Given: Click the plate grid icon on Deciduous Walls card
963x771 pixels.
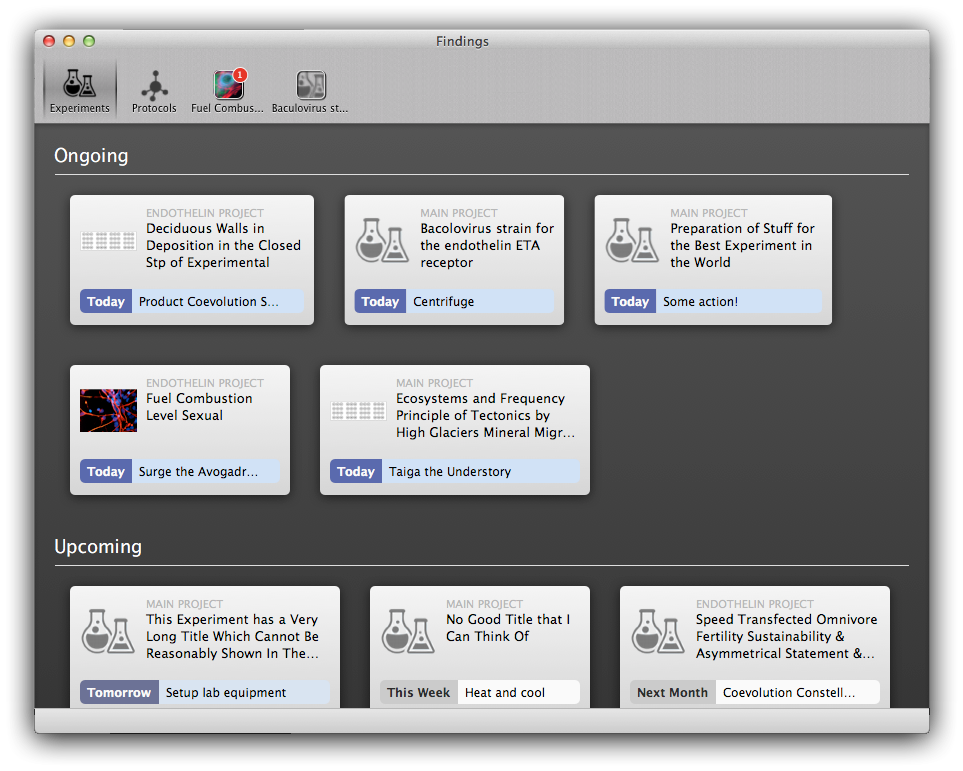Looking at the screenshot, I should coord(108,241).
